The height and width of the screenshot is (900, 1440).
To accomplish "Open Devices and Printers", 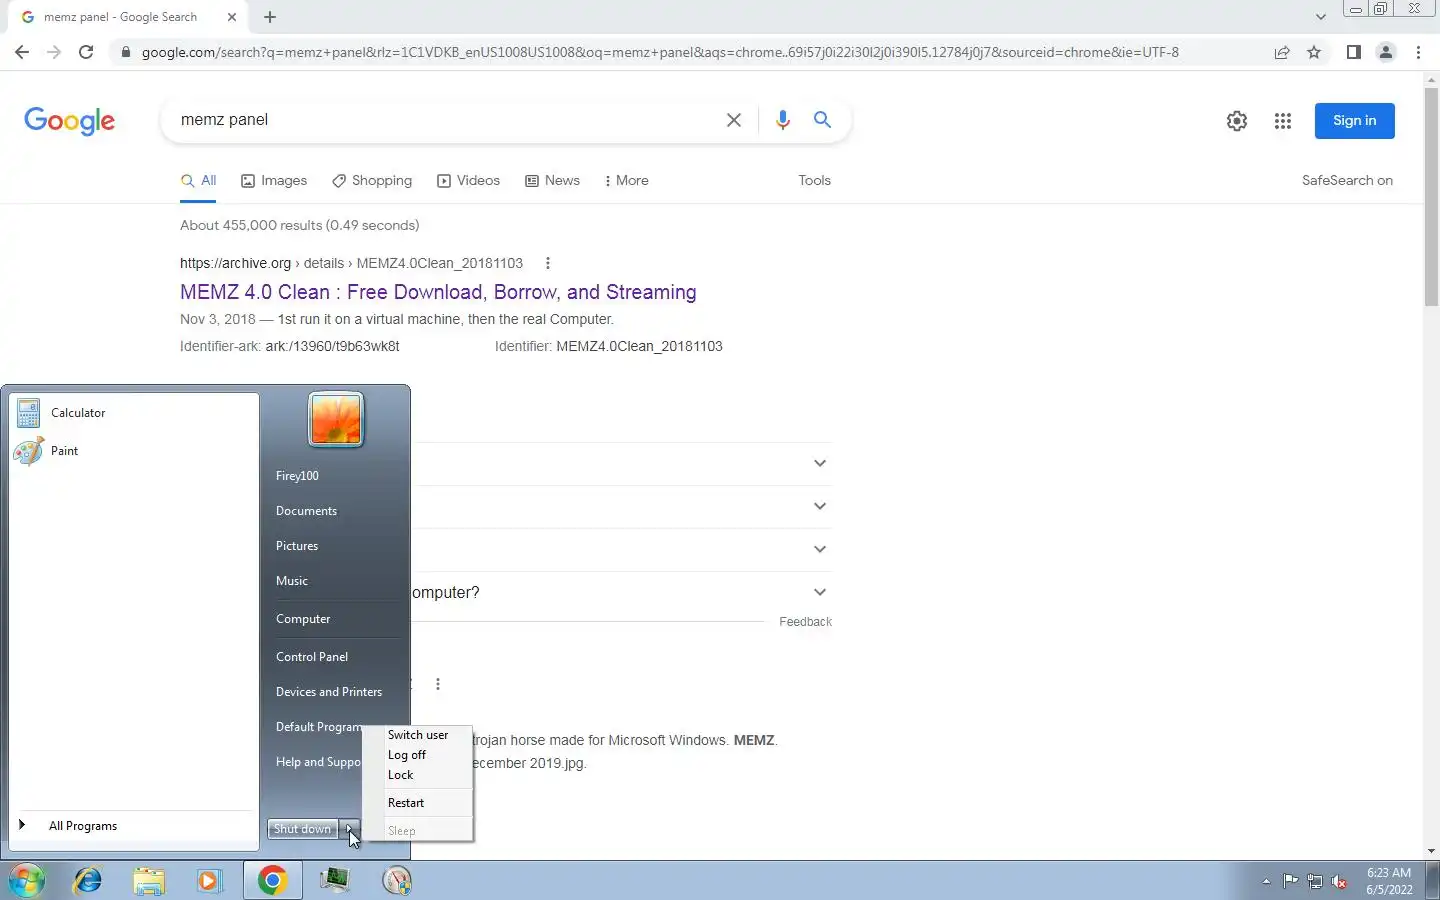I will [329, 692].
